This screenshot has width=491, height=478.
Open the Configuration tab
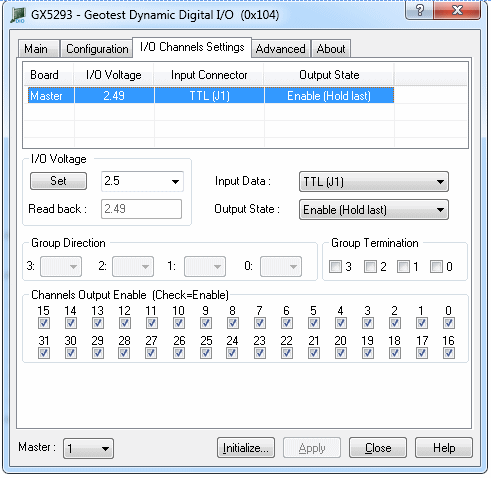[97, 49]
